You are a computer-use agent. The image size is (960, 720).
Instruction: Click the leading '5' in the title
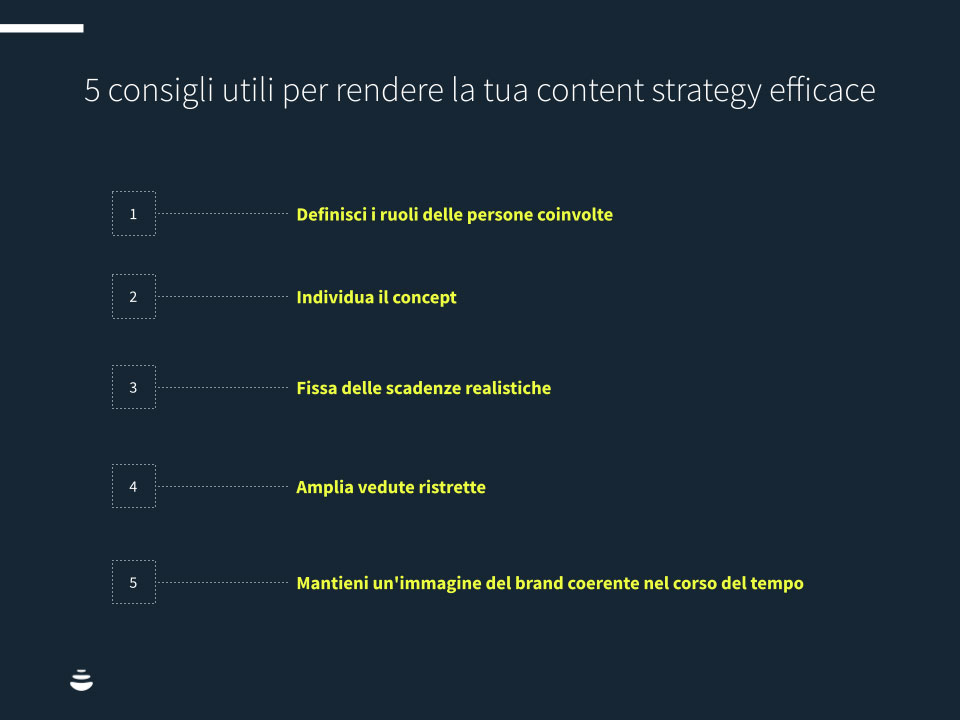pyautogui.click(x=92, y=91)
